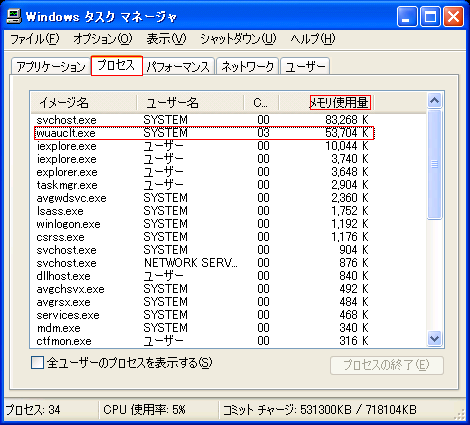Viewport: 470px width, 425px height.
Task: Sort by ユーザー名 column header
Action: tap(190, 102)
